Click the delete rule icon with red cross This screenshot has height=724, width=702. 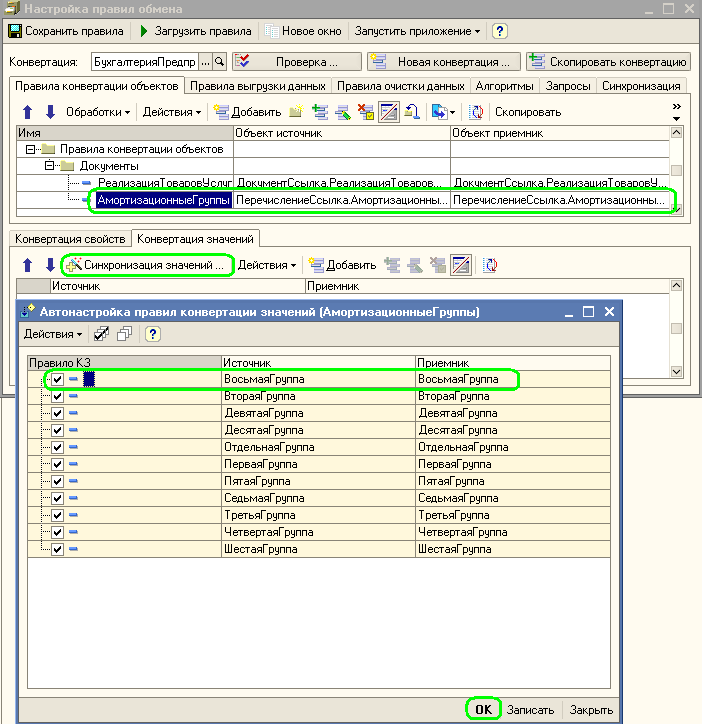[x=366, y=112]
